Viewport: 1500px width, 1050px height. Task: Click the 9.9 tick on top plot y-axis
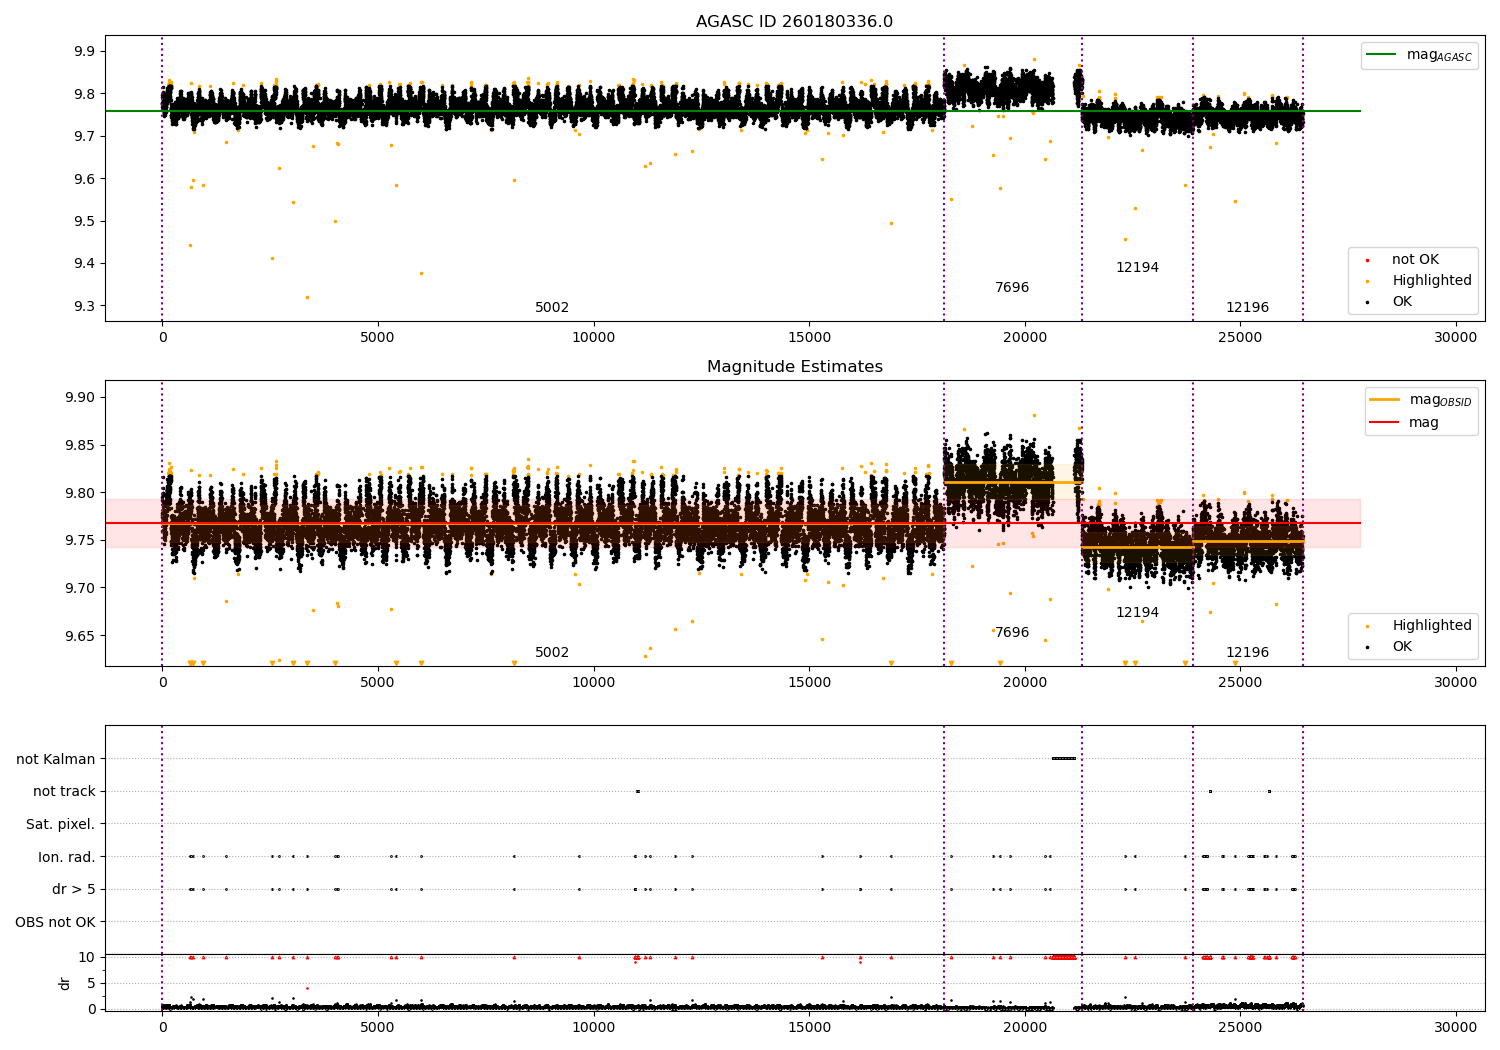[x=85, y=51]
